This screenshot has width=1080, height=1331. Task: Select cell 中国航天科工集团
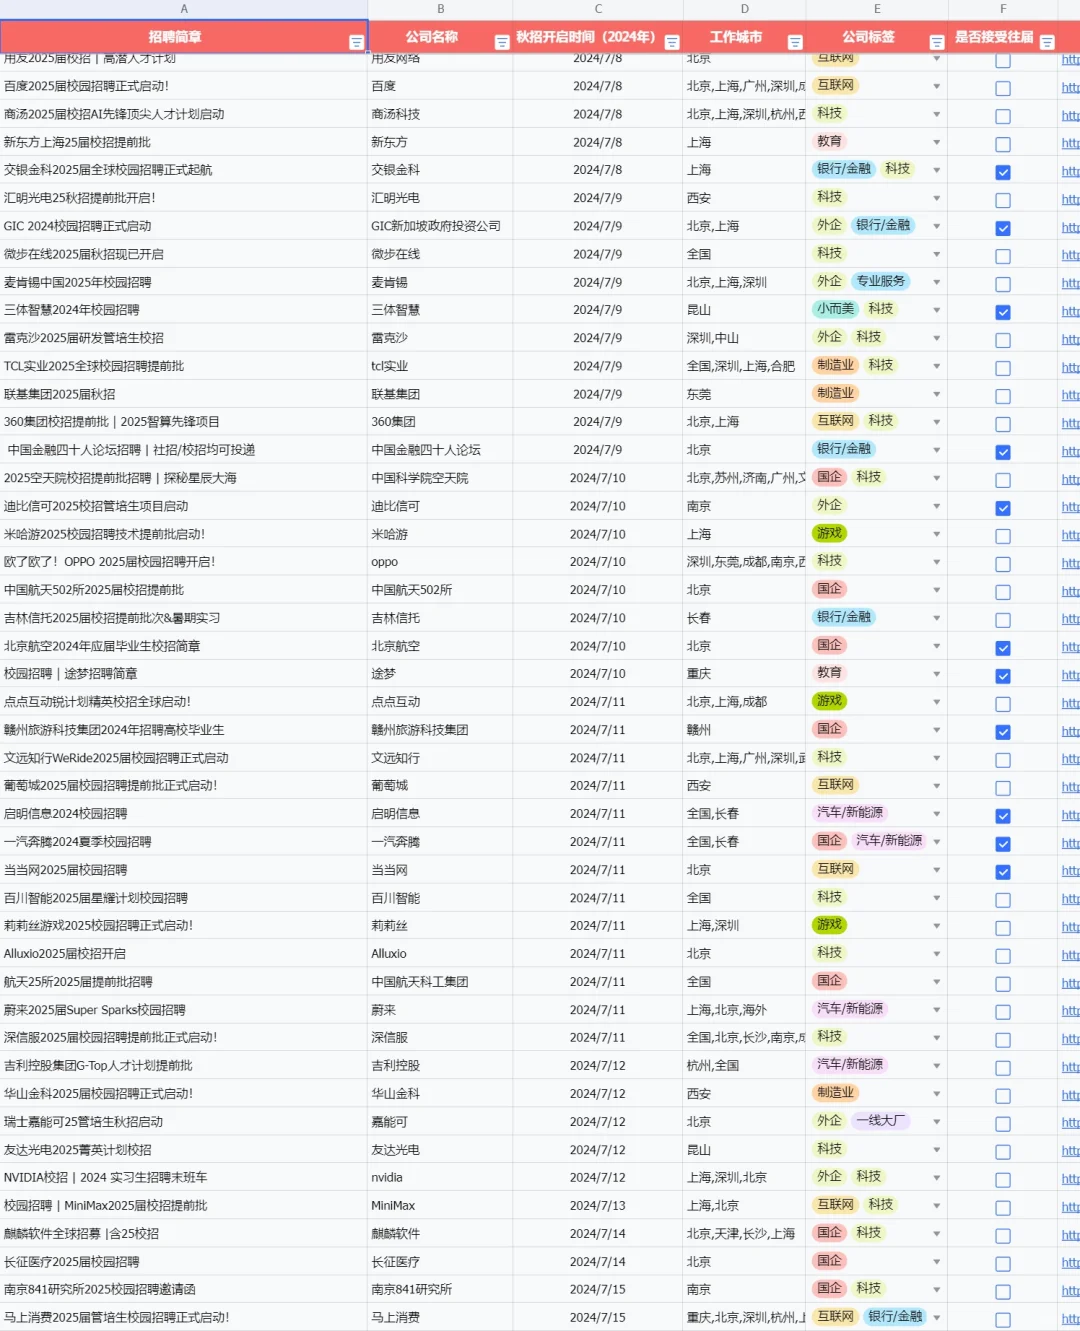coord(440,982)
